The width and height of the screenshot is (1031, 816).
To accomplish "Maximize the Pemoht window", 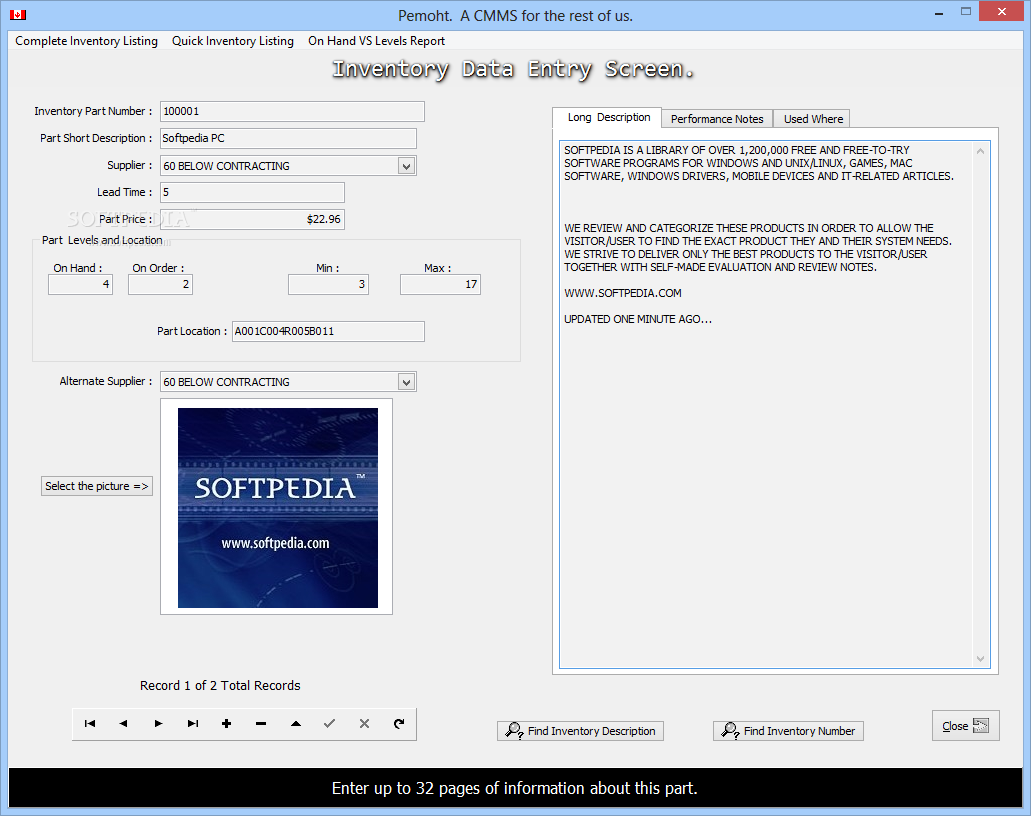I will point(965,12).
